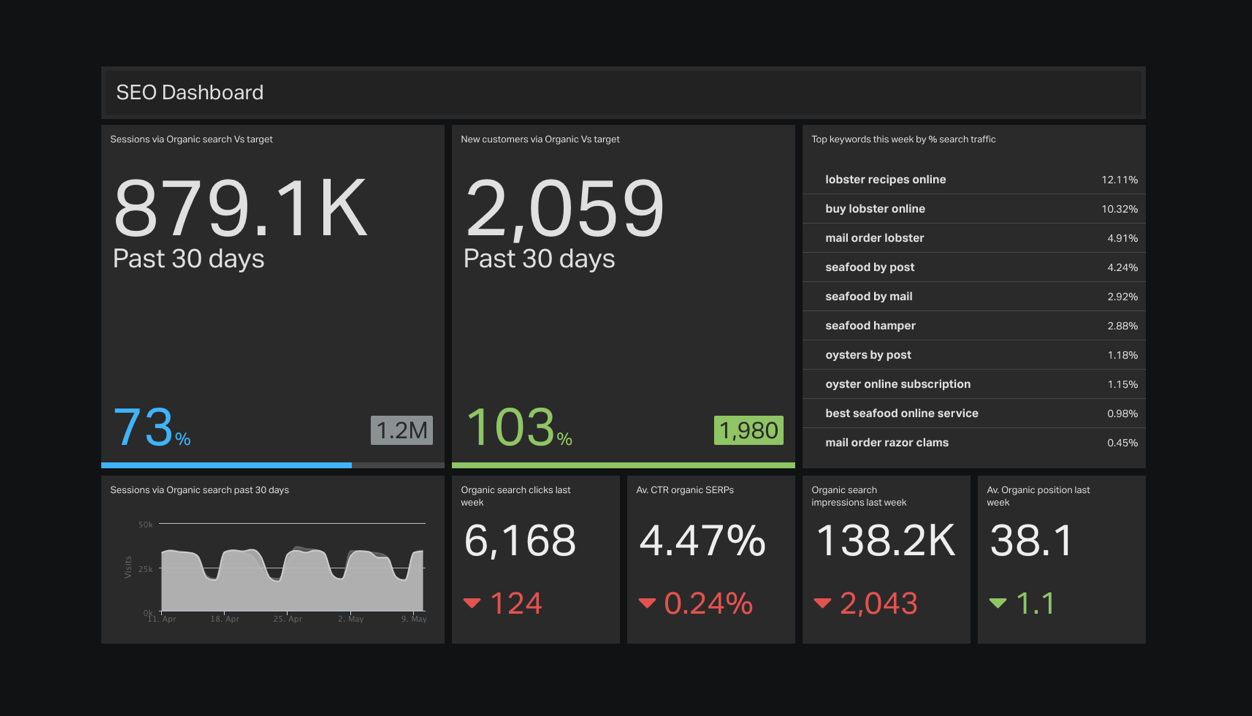Select the green 103% value
This screenshot has height=716, width=1252.
[518, 427]
